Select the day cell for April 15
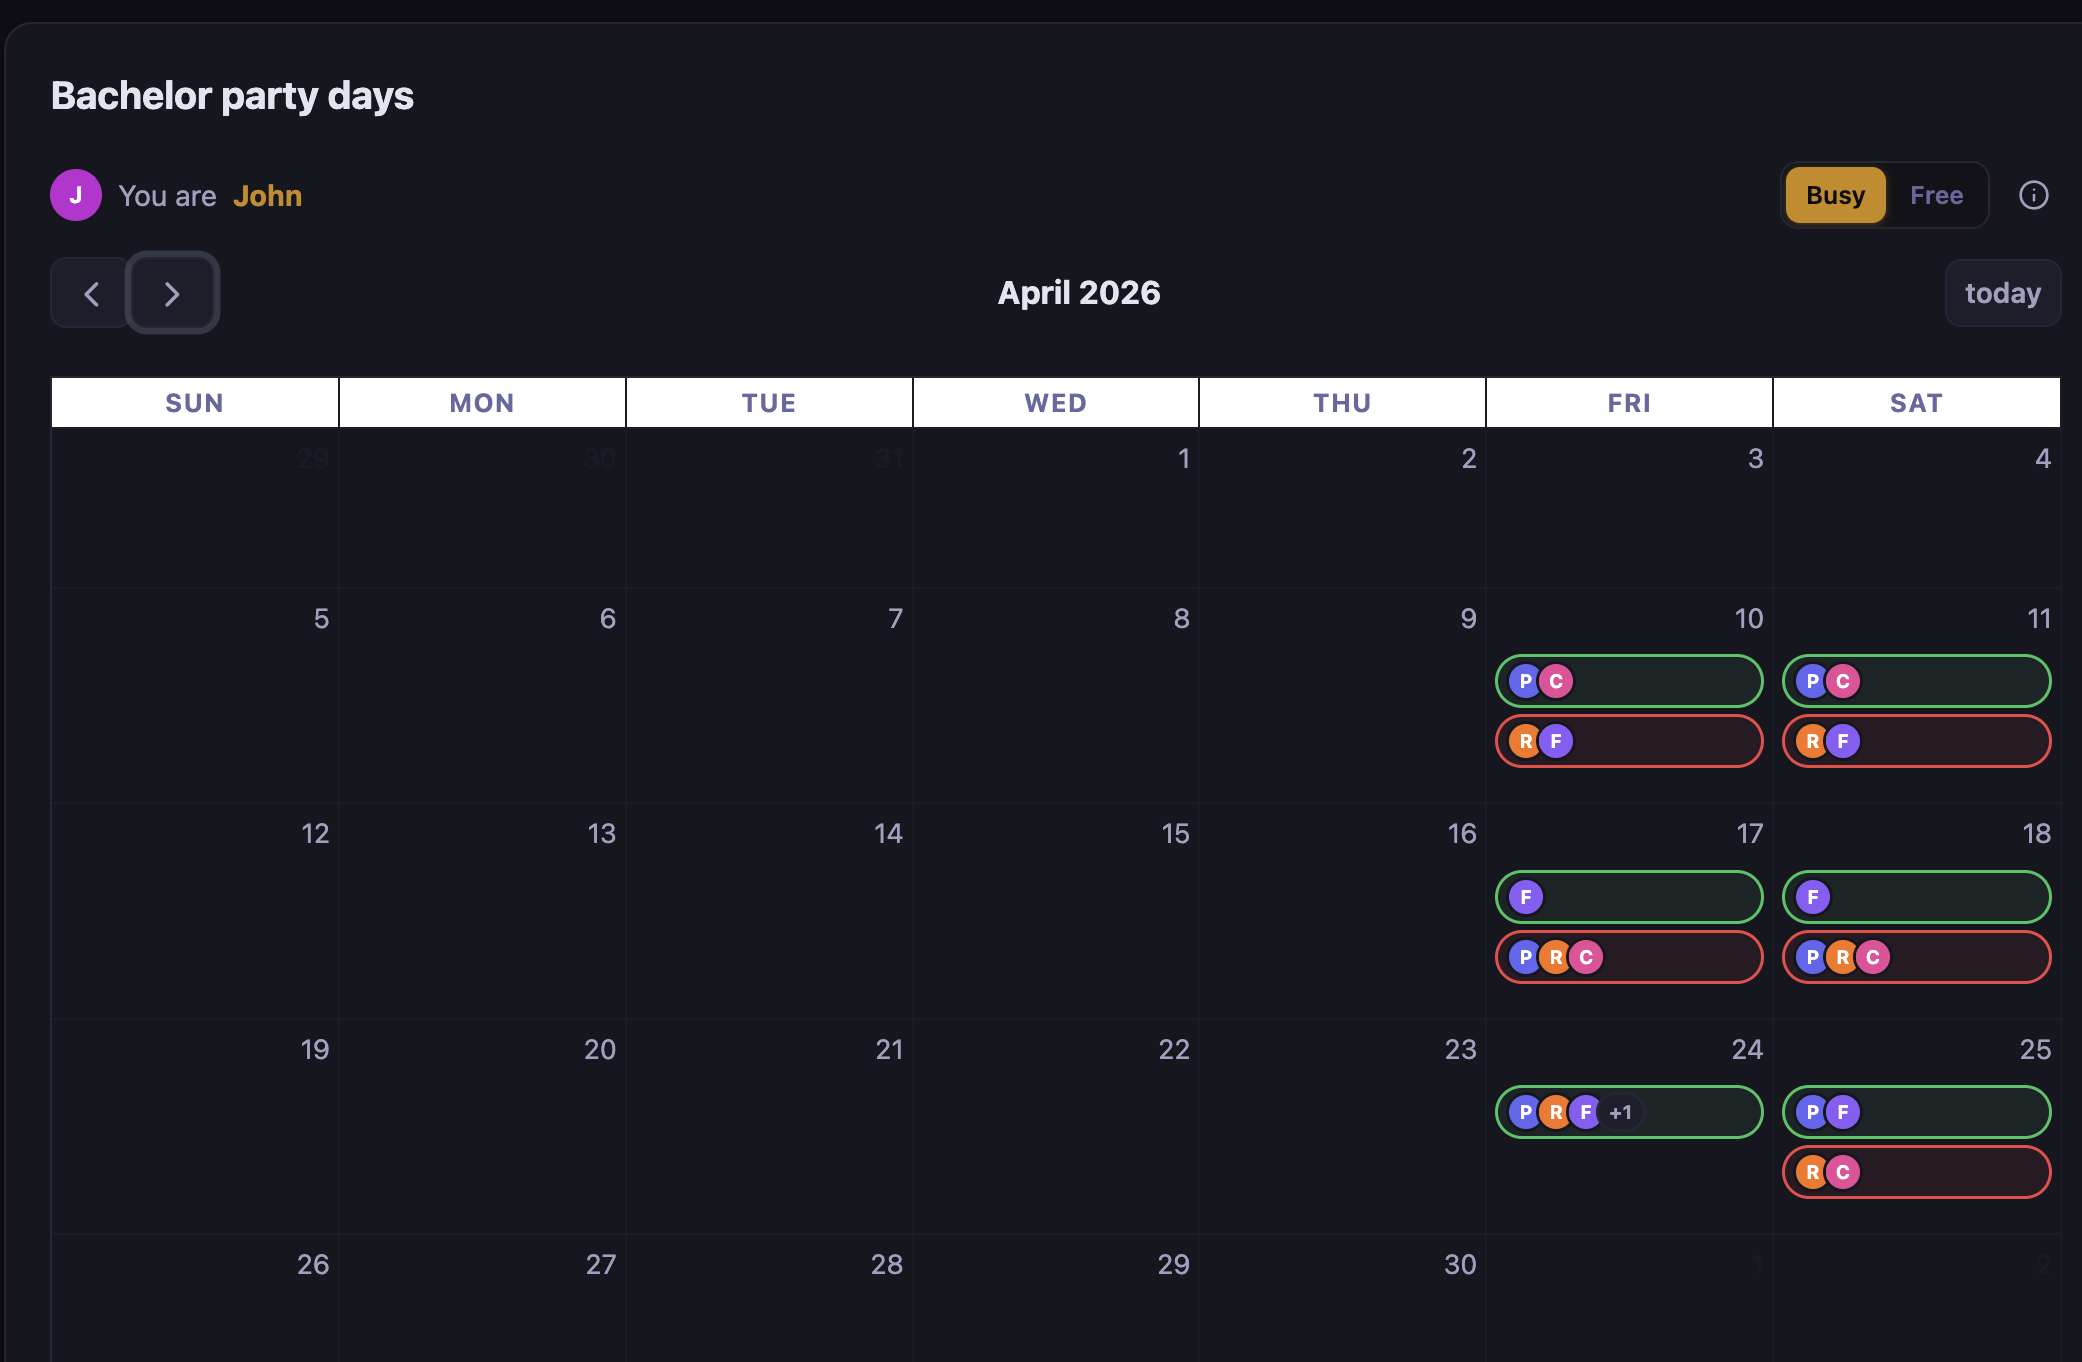 click(1056, 911)
